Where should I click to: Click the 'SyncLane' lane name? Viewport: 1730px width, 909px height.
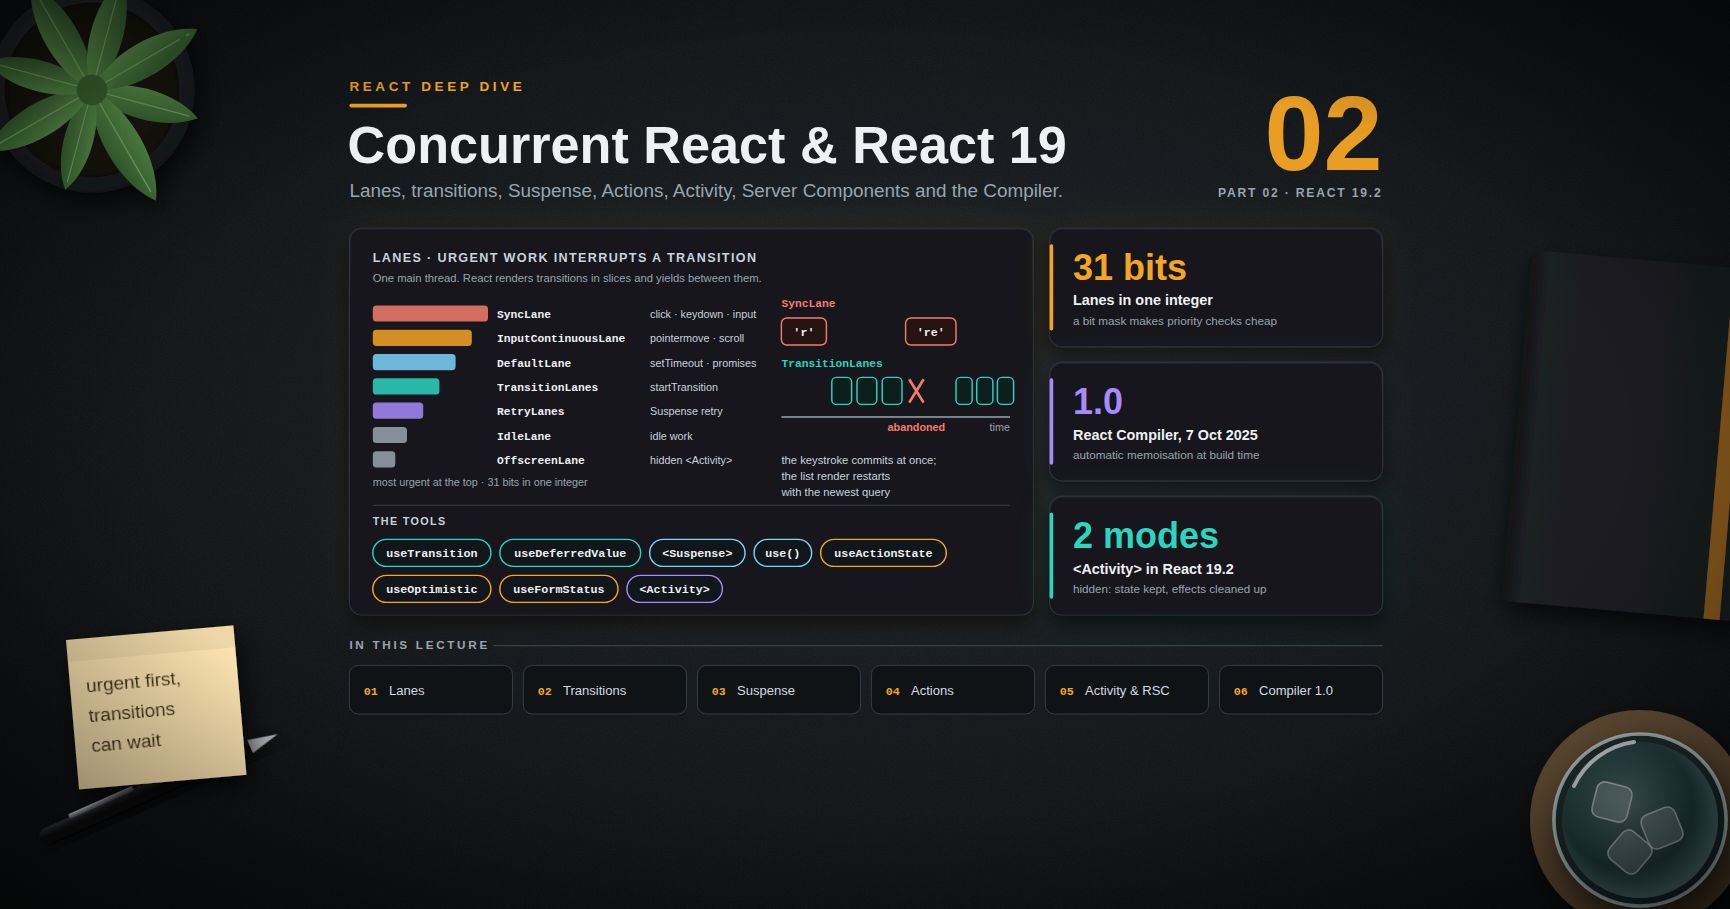point(524,314)
